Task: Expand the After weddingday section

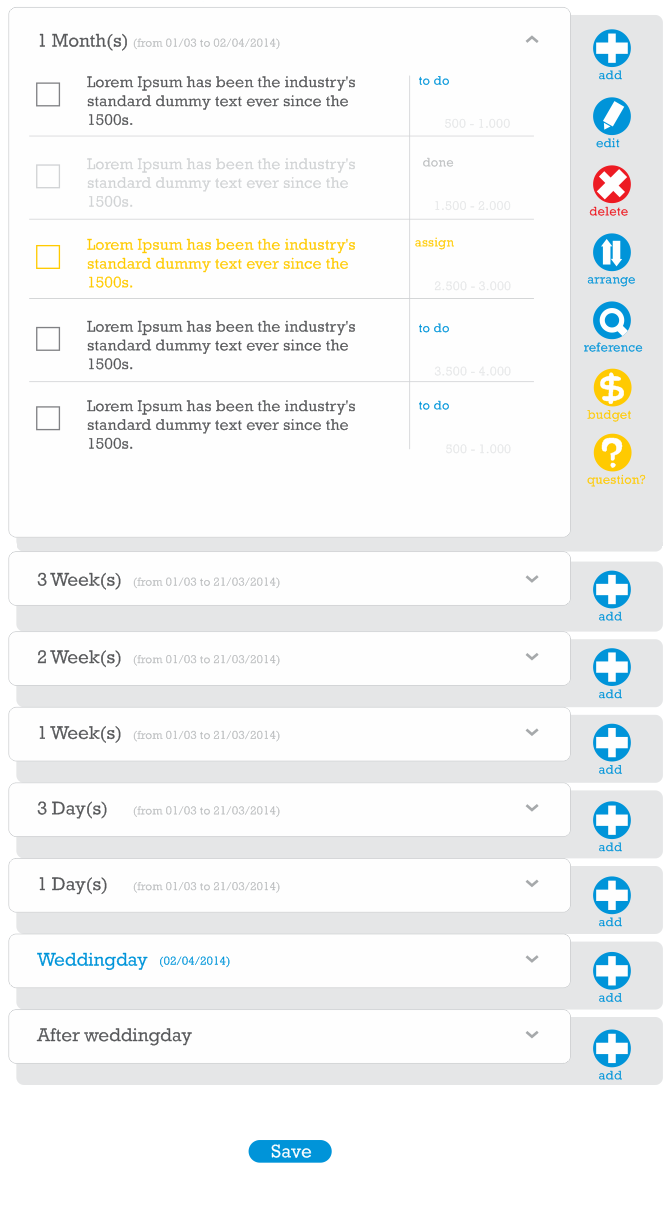Action: click(532, 1035)
